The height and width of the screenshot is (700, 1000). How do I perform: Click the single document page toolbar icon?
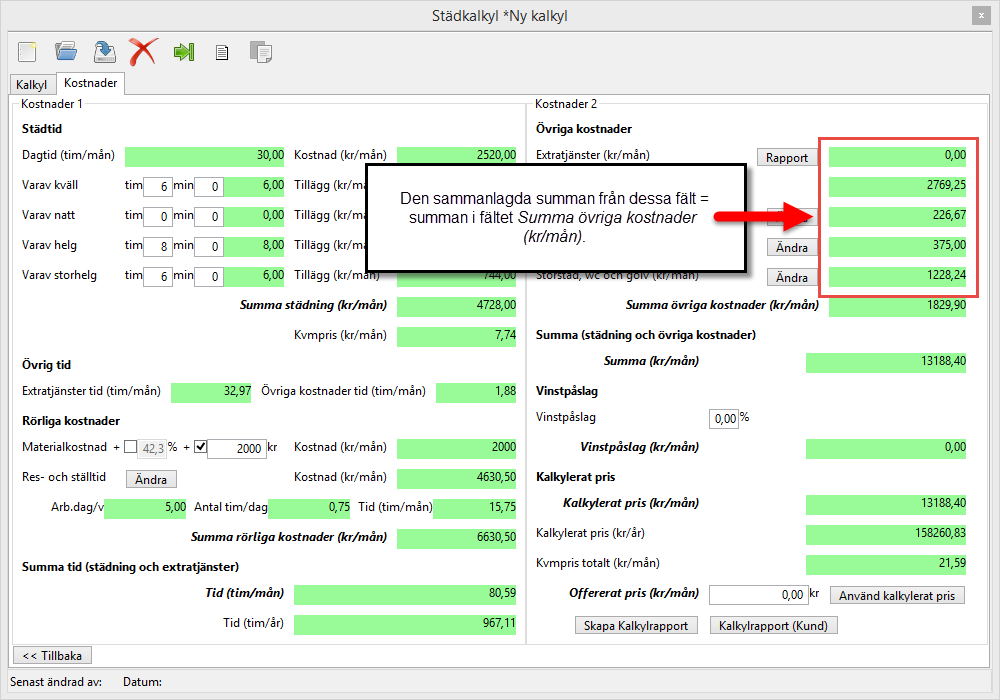point(222,53)
